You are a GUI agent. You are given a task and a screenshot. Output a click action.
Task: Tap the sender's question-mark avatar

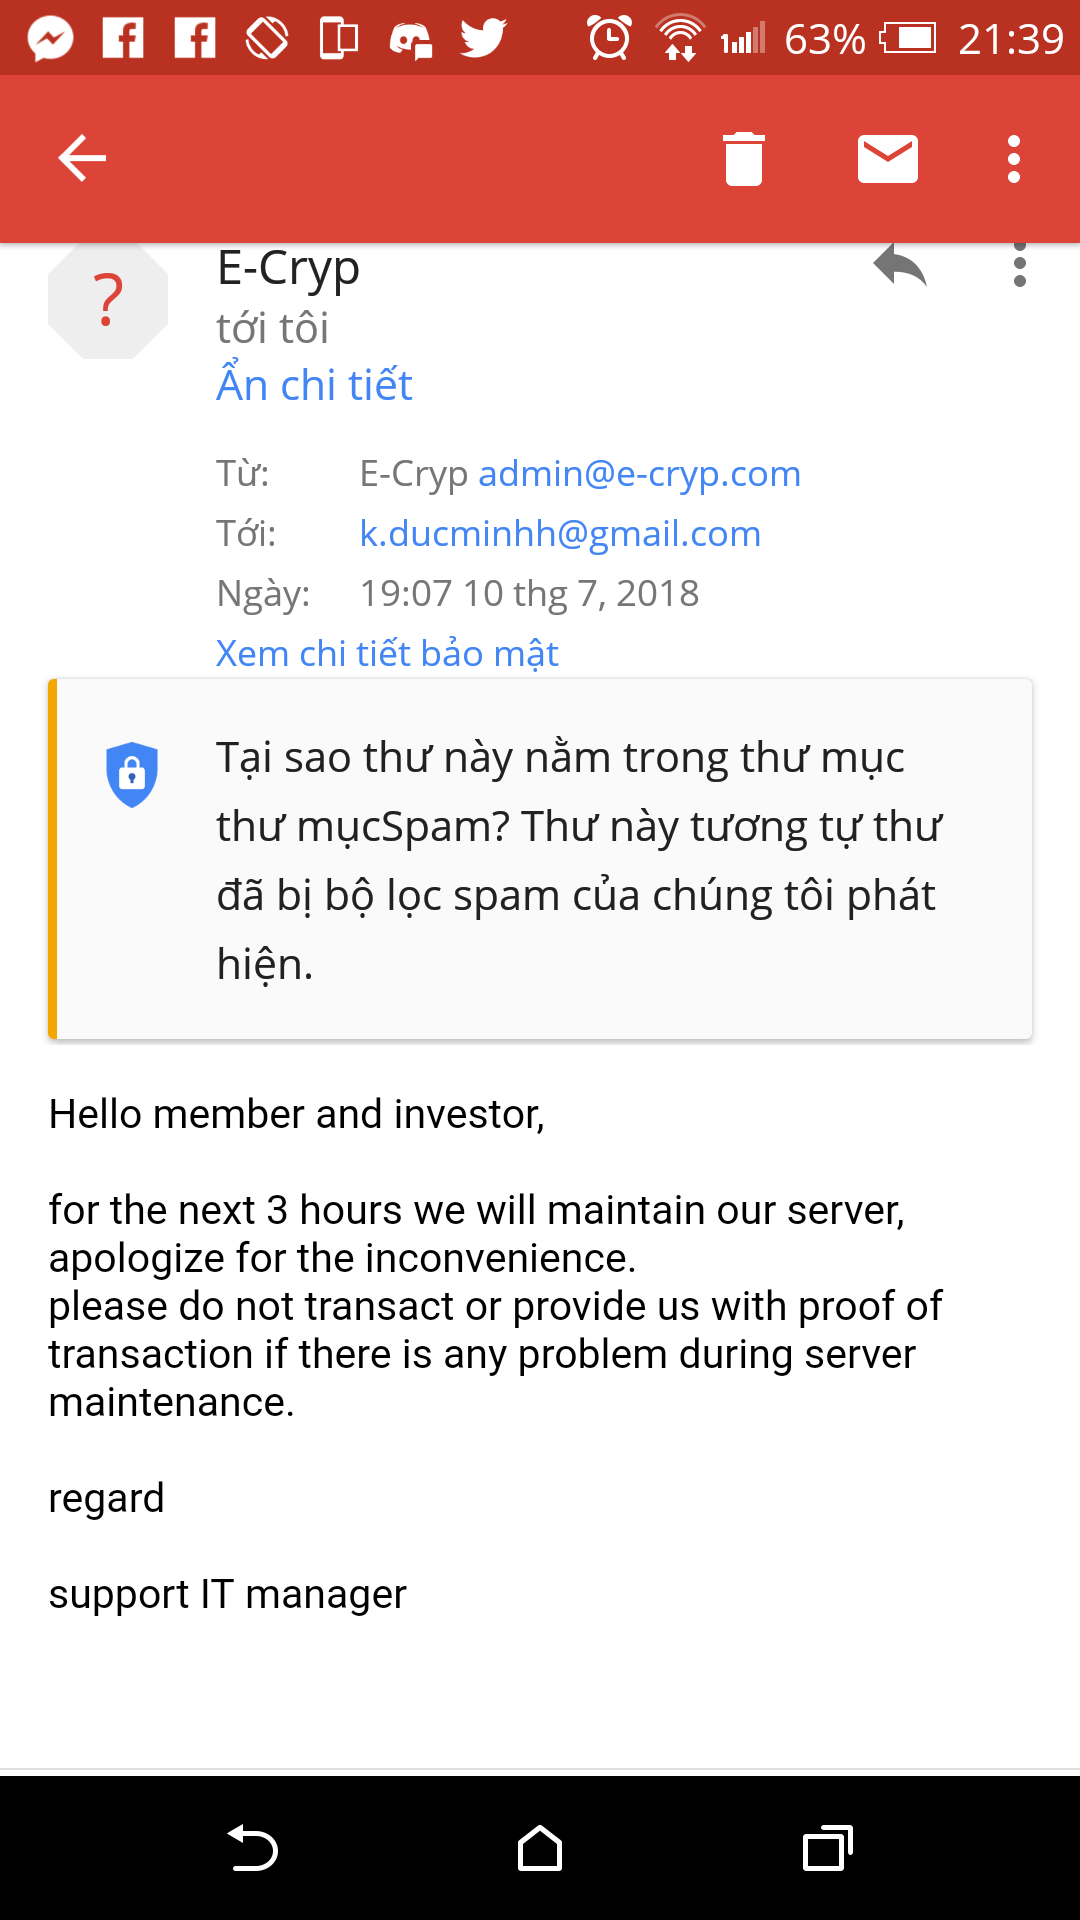click(x=108, y=300)
